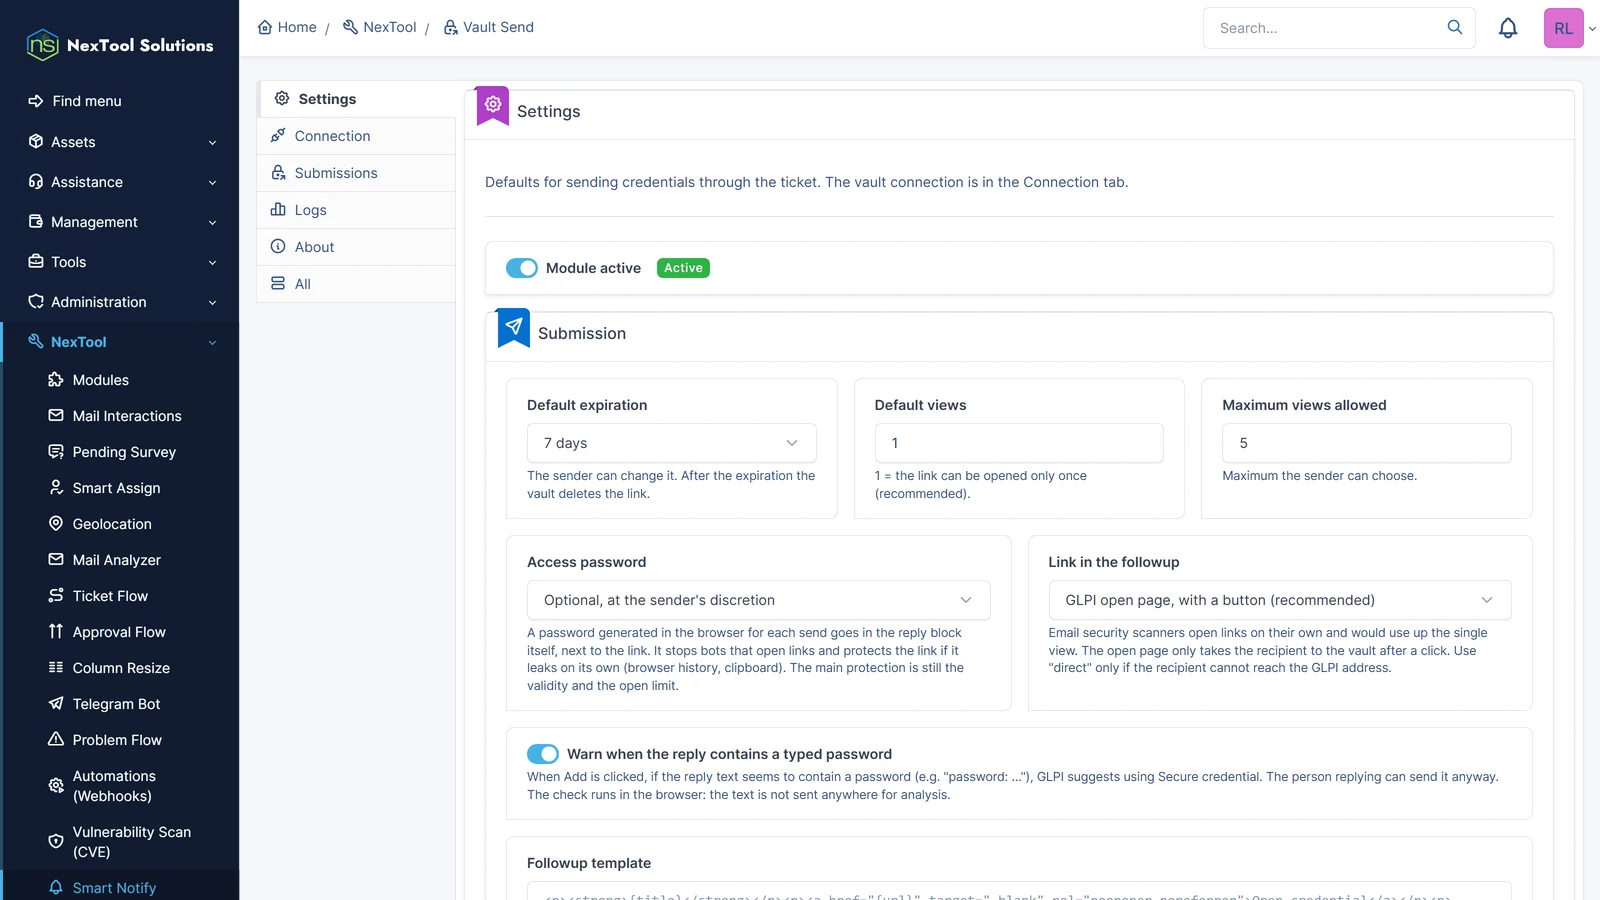Screen dimensions: 1600x900
Task: Click the Smart Assign person icon
Action: tap(56, 488)
